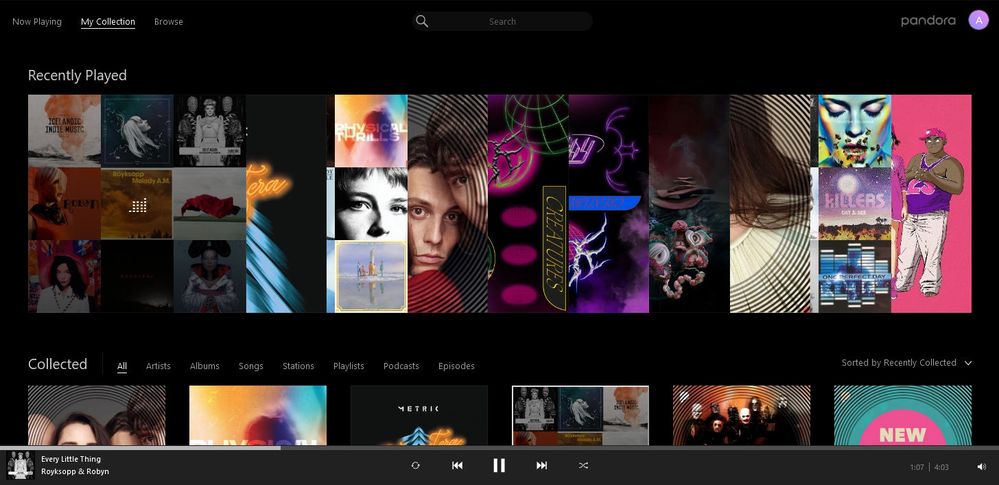The width and height of the screenshot is (999, 485).
Task: Open Royksopp & Robyn artist link
Action: (x=75, y=471)
